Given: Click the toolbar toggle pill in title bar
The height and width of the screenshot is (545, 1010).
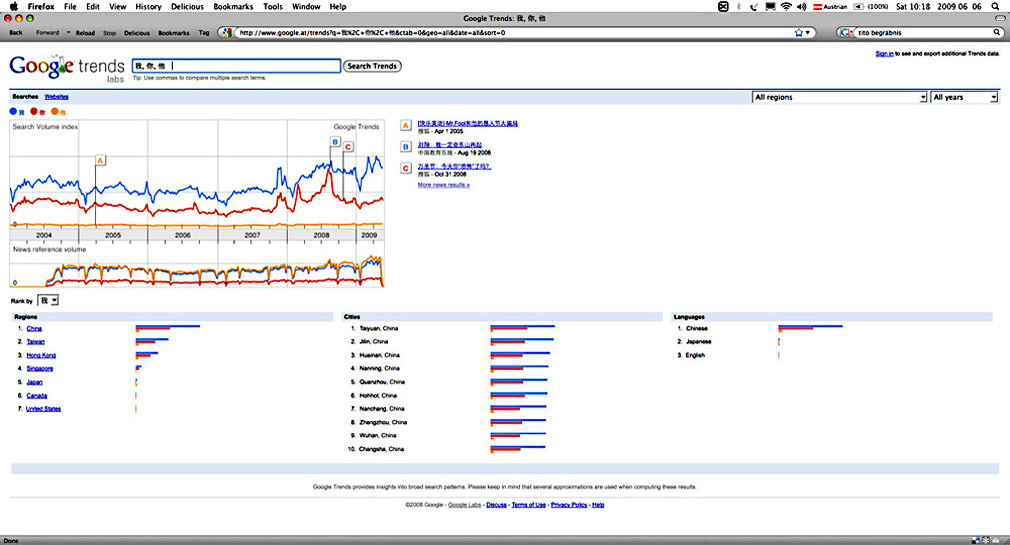Looking at the screenshot, I should [x=999, y=19].
